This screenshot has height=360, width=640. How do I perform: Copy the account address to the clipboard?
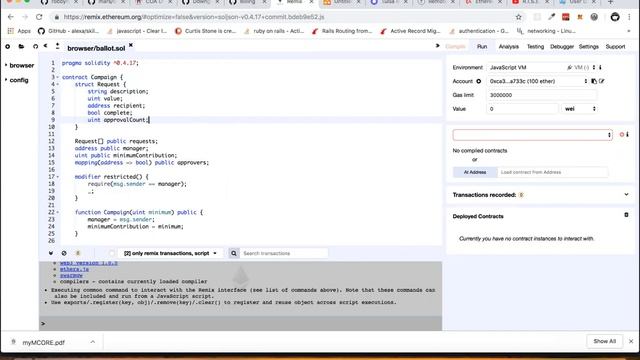(x=594, y=81)
